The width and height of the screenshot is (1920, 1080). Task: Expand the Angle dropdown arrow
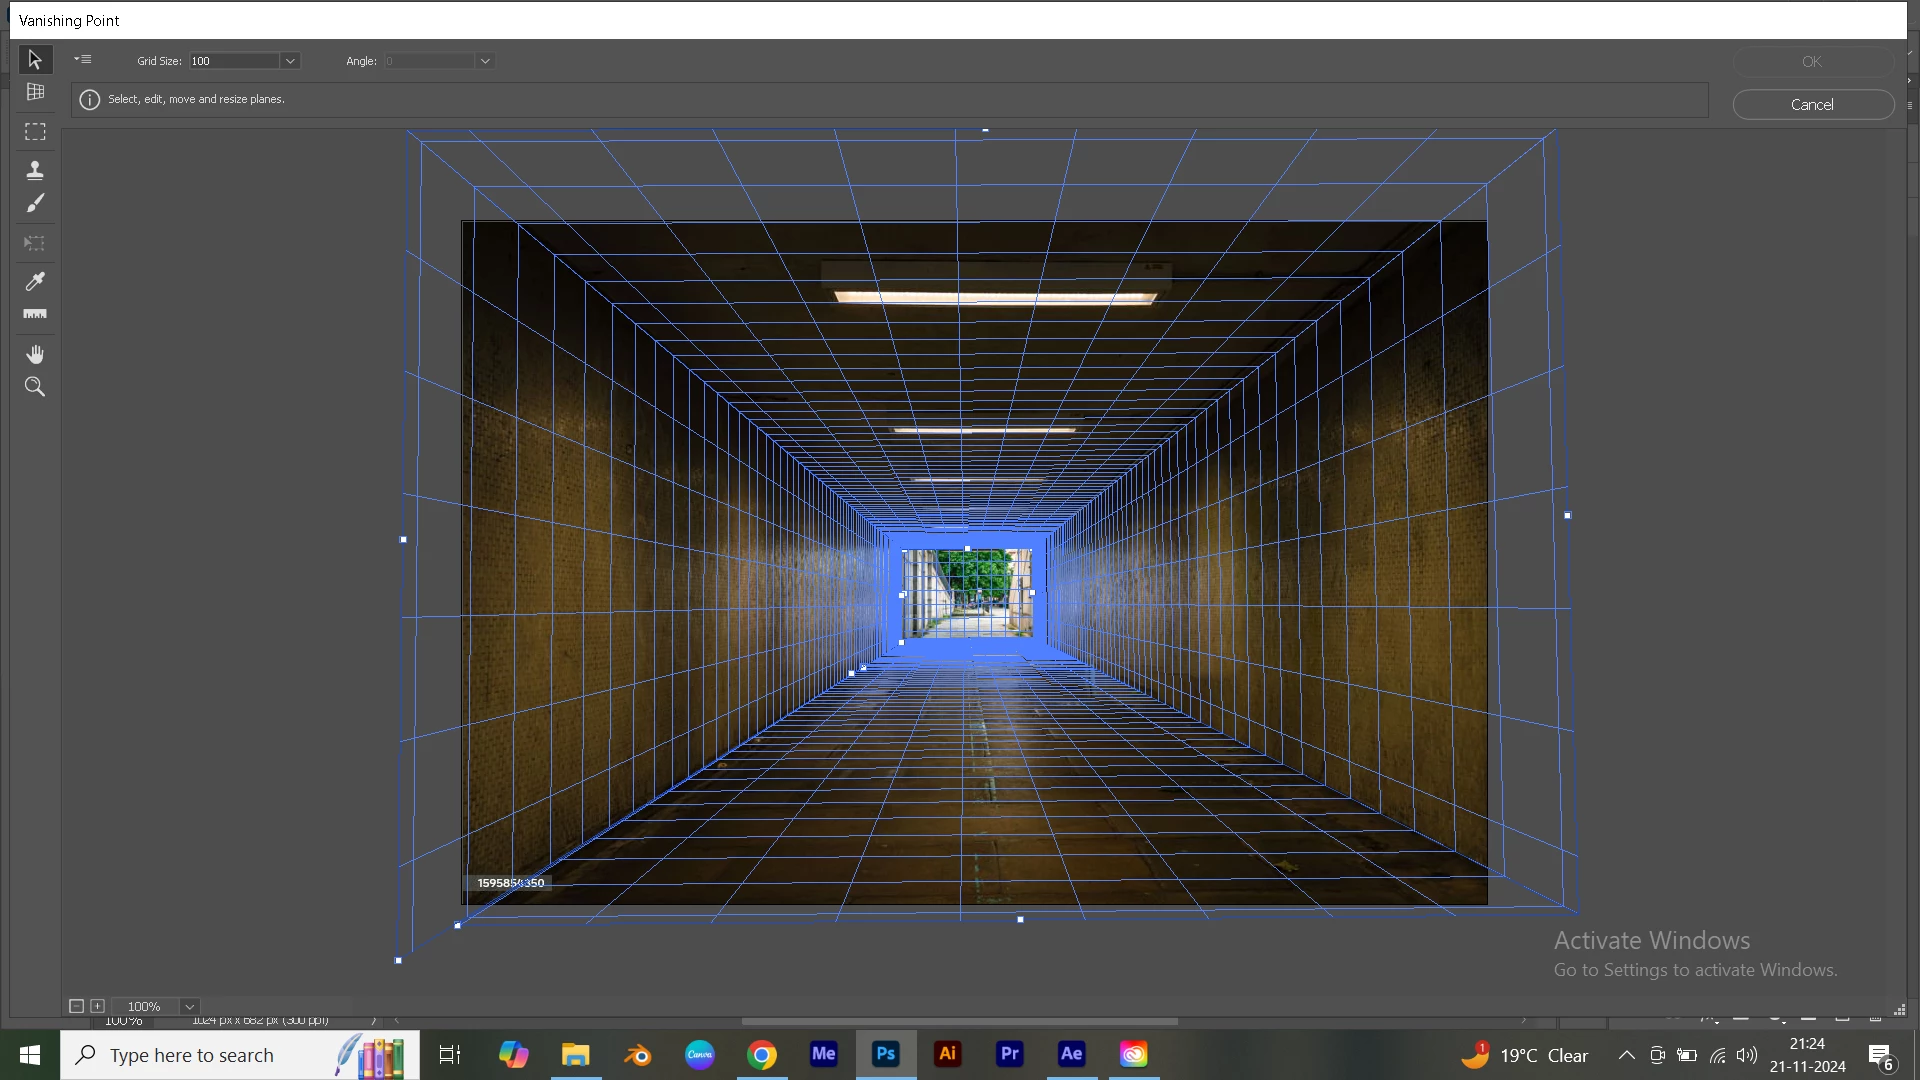click(485, 61)
